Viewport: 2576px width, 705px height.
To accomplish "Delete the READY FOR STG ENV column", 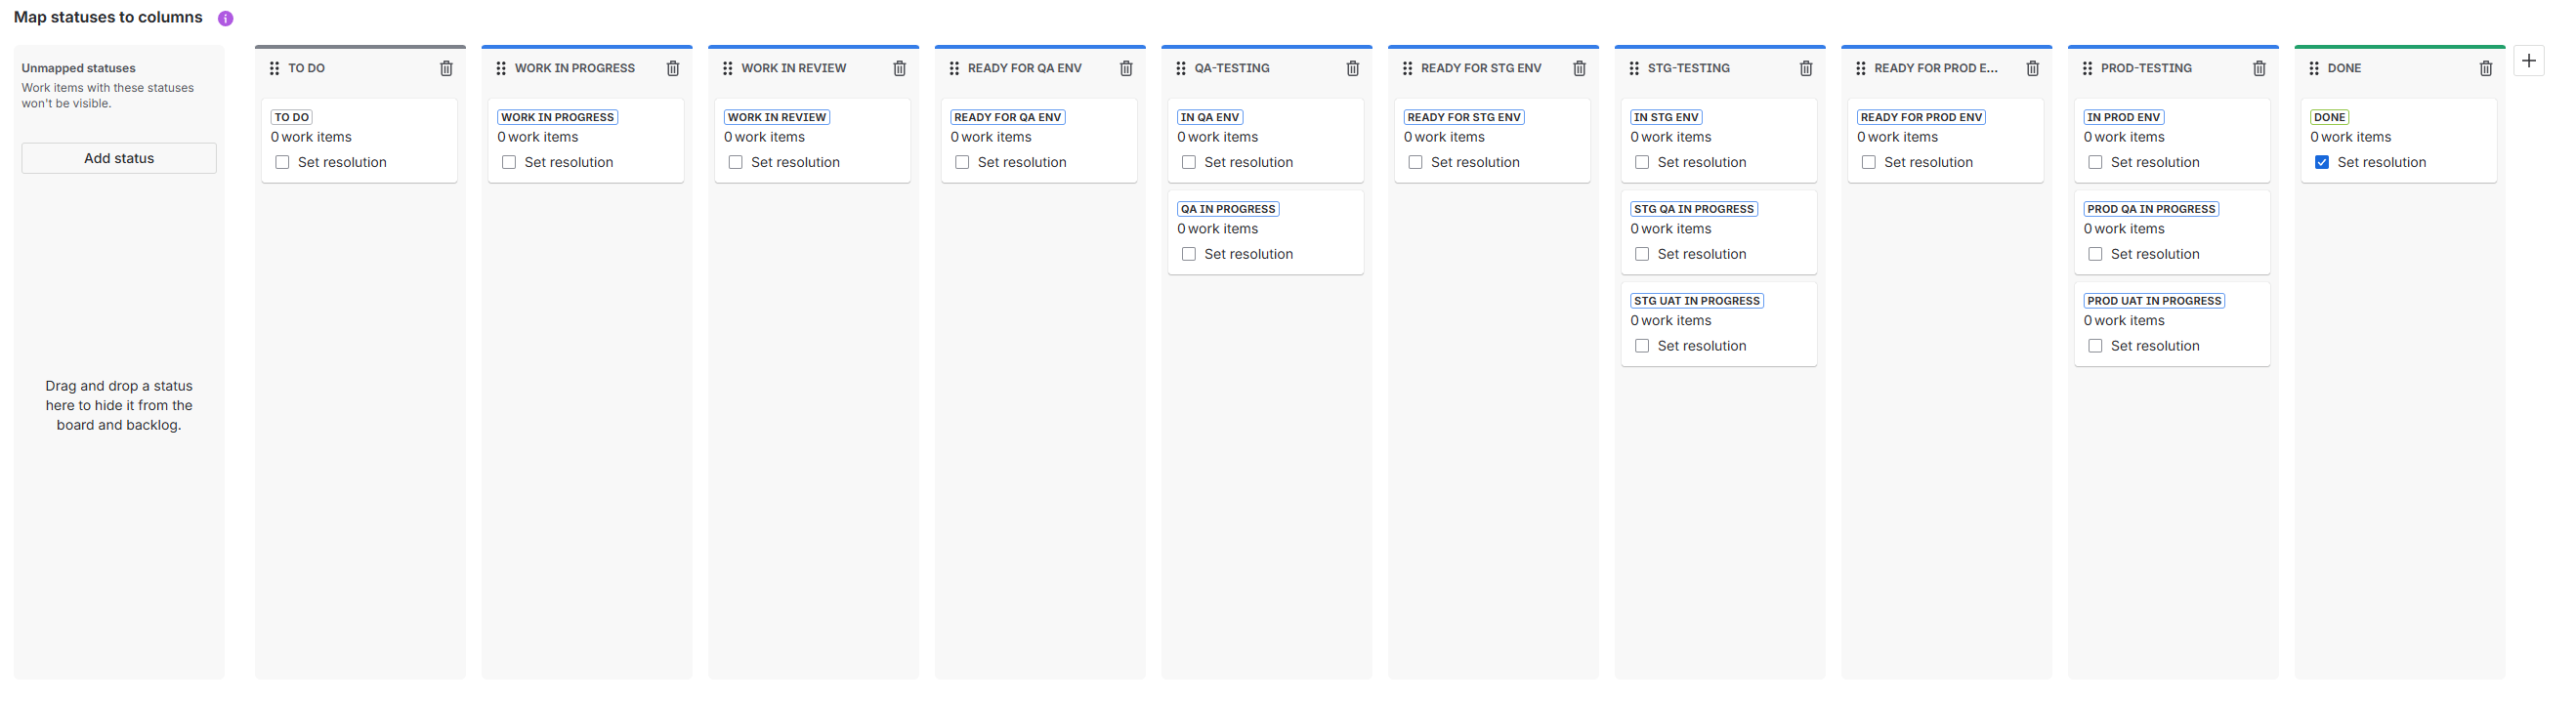I will click(1580, 68).
